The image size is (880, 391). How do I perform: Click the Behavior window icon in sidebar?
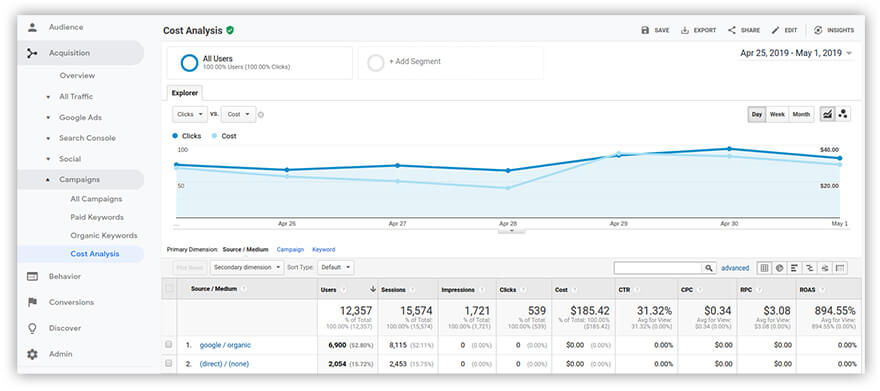tap(32, 277)
